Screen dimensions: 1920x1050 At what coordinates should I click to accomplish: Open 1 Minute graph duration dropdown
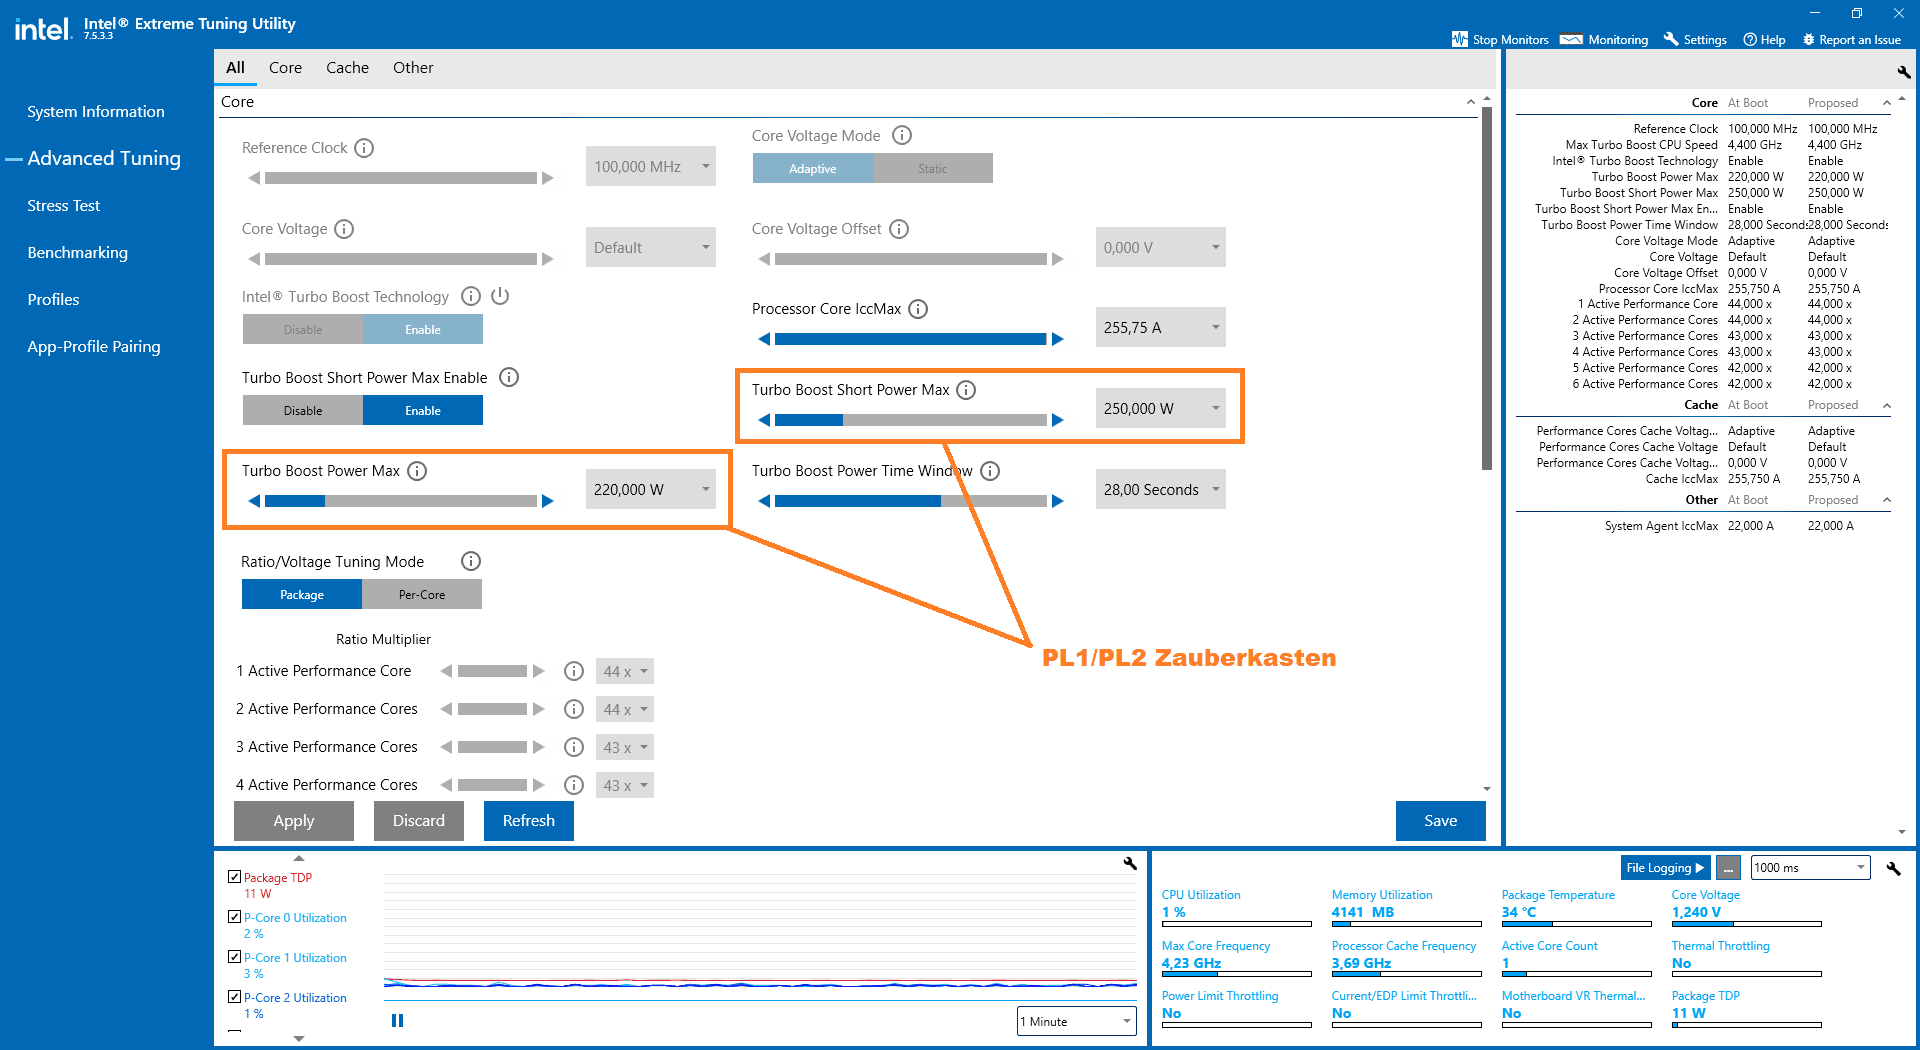point(1077,1021)
